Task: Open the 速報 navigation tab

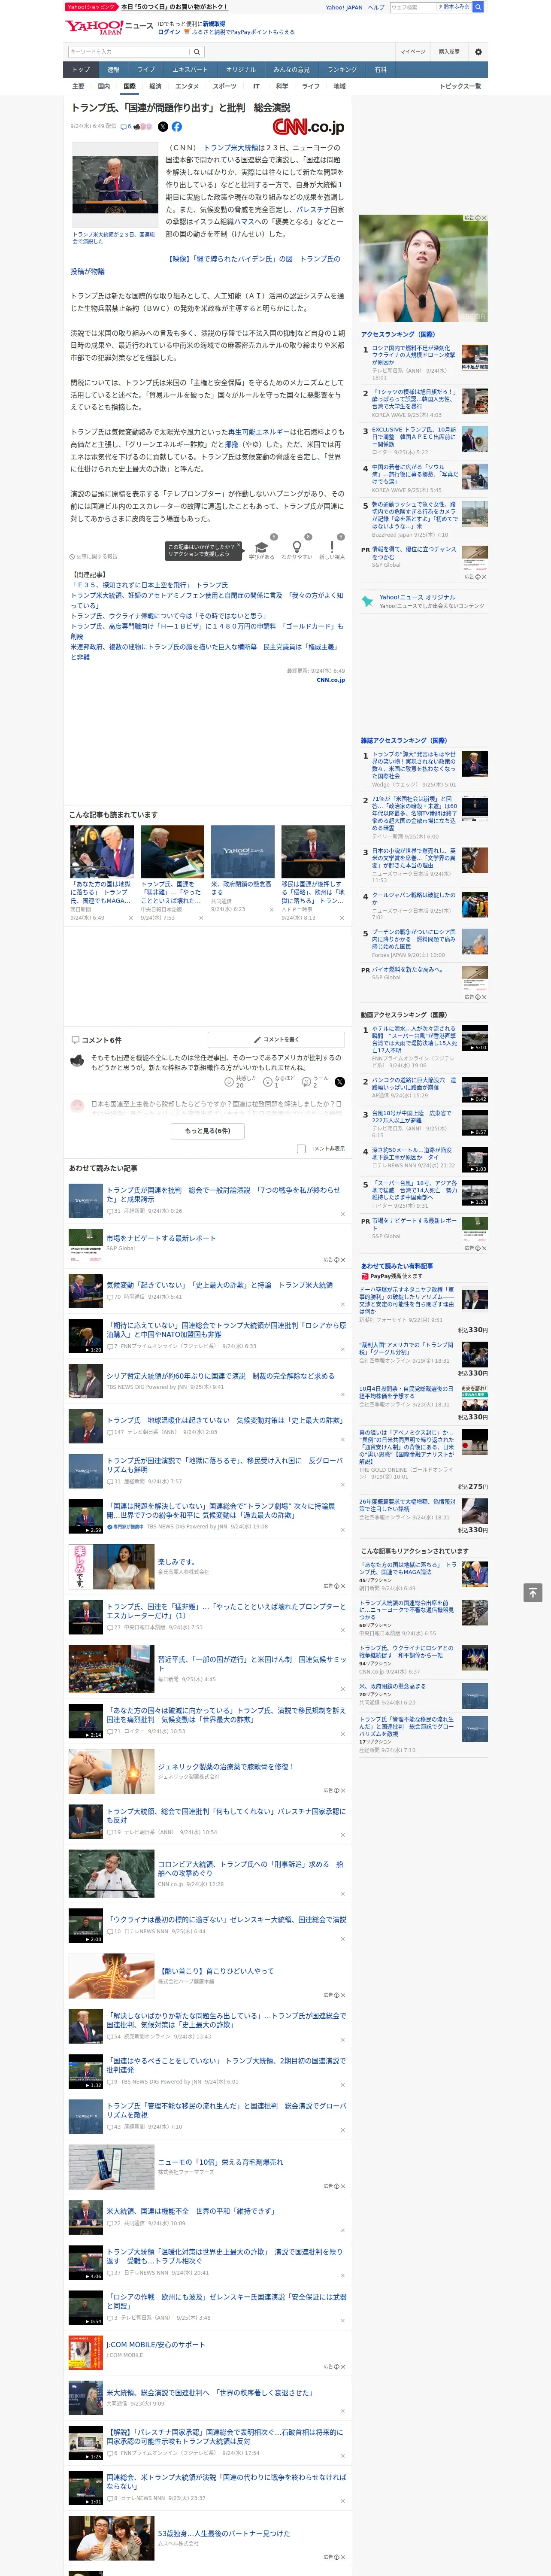Action: click(113, 70)
